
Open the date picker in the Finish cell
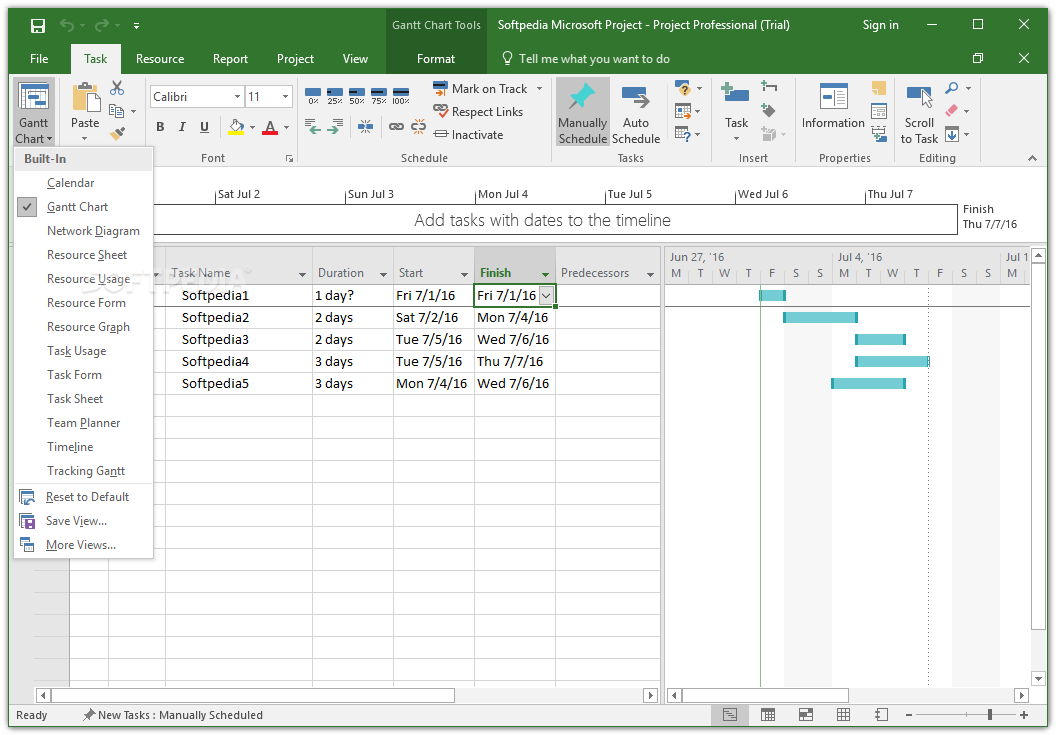click(546, 296)
